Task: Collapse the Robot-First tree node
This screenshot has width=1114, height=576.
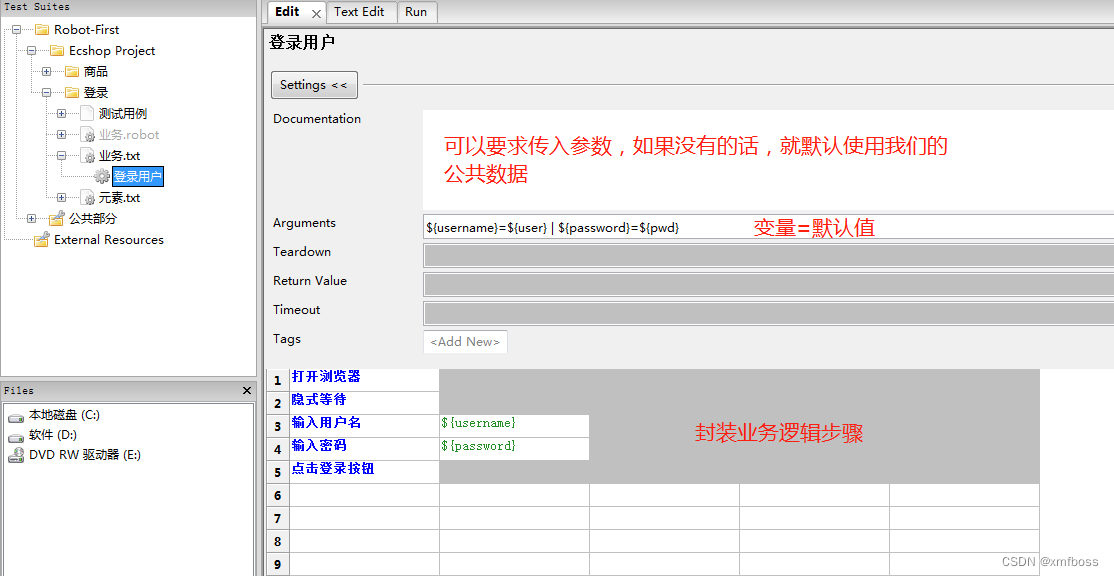Action: pyautogui.click(x=16, y=30)
